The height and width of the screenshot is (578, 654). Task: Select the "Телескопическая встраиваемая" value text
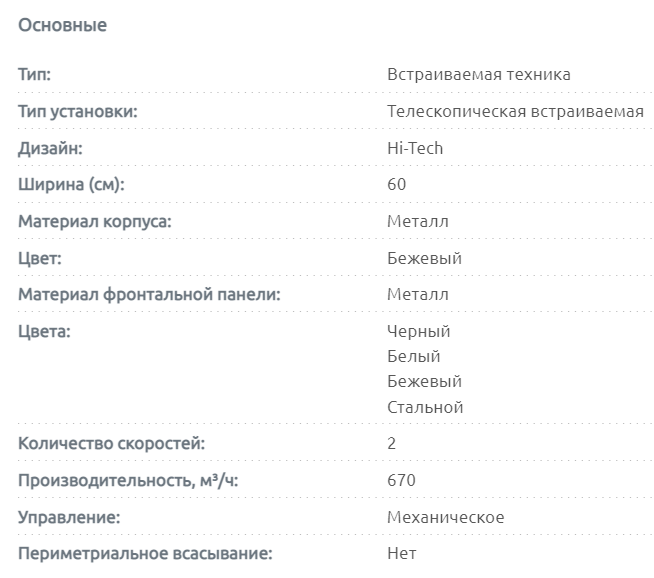(515, 111)
